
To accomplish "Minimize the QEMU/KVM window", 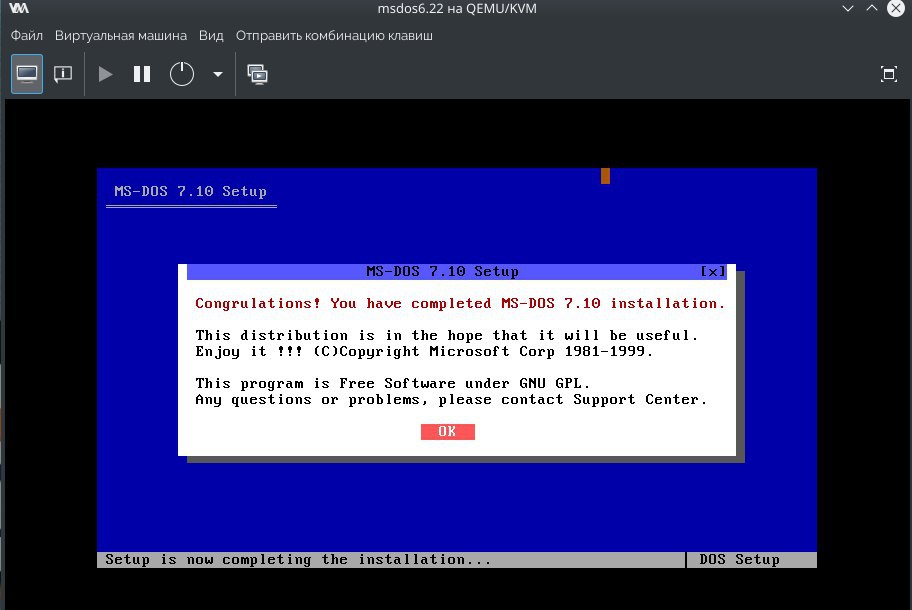I will 847,8.
